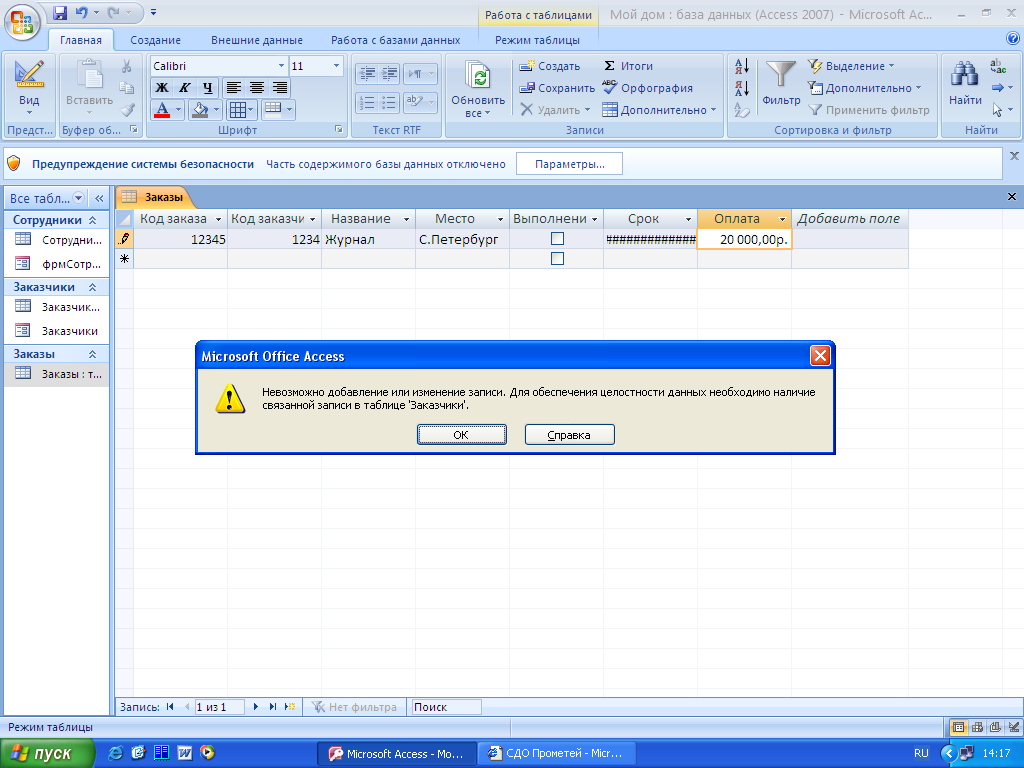This screenshot has width=1024, height=768.
Task: Click the Поиск search field
Action: click(x=447, y=707)
